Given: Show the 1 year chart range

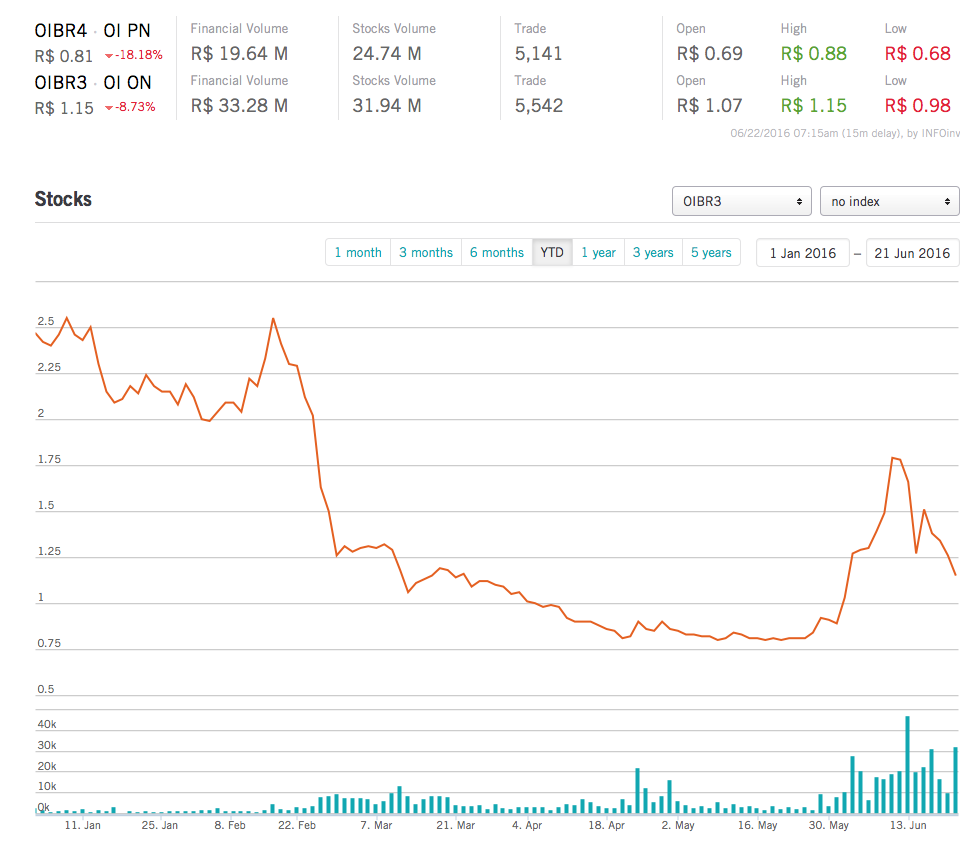Looking at the screenshot, I should click(x=598, y=253).
